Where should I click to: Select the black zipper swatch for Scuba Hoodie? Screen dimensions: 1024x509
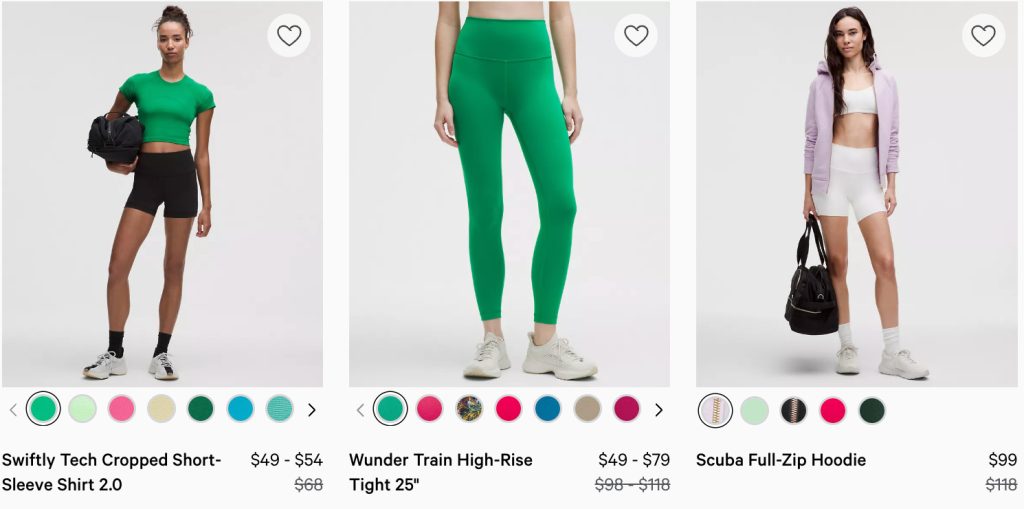(x=794, y=411)
